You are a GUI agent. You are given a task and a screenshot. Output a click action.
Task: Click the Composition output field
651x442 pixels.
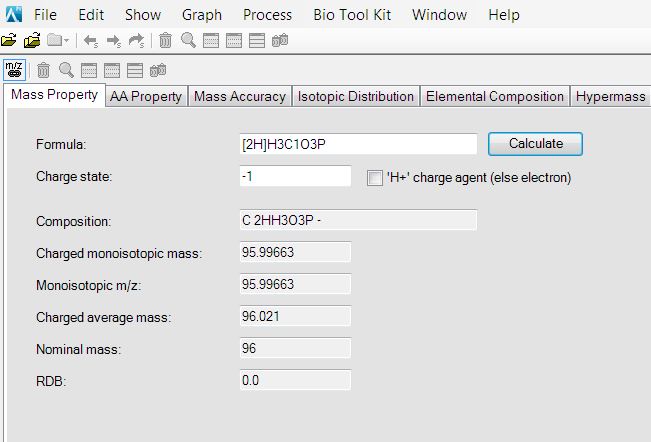(358, 220)
